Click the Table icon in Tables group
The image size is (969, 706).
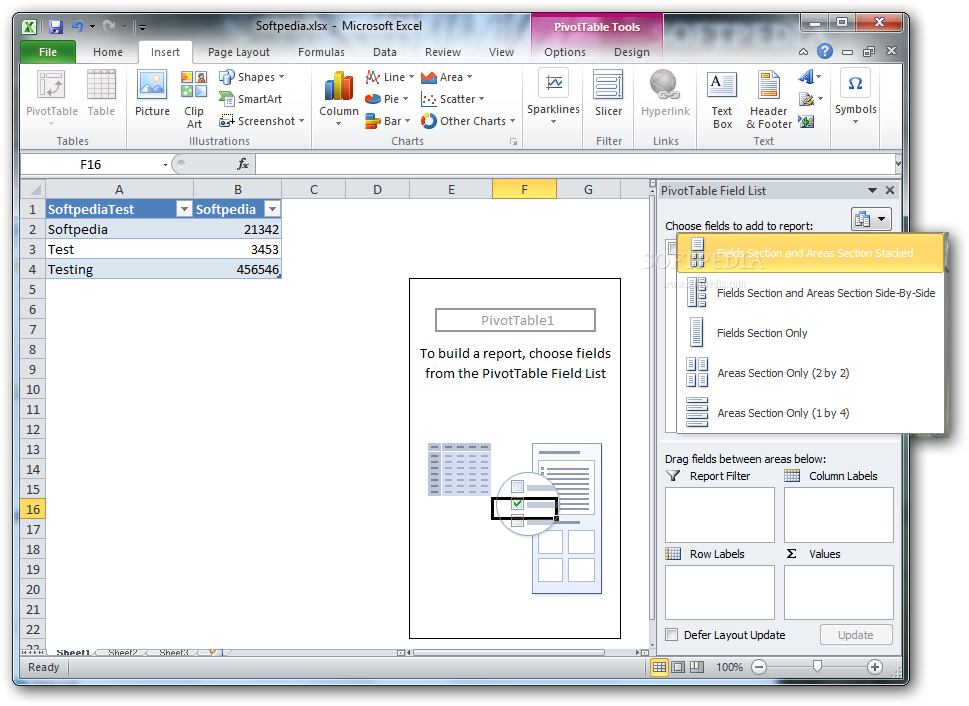pyautogui.click(x=101, y=93)
